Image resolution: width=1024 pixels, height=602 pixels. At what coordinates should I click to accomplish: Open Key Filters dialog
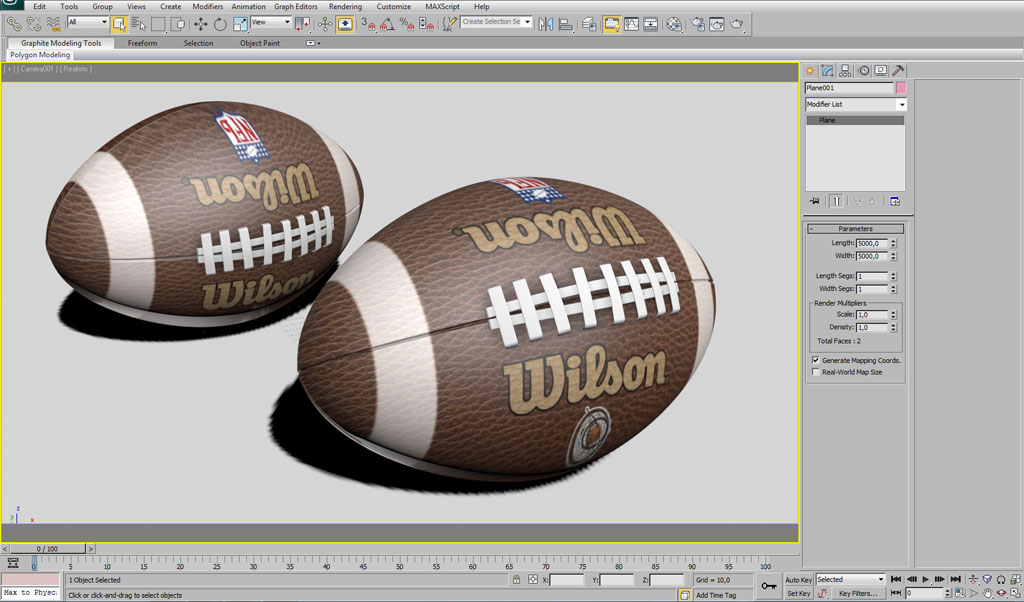point(857,594)
